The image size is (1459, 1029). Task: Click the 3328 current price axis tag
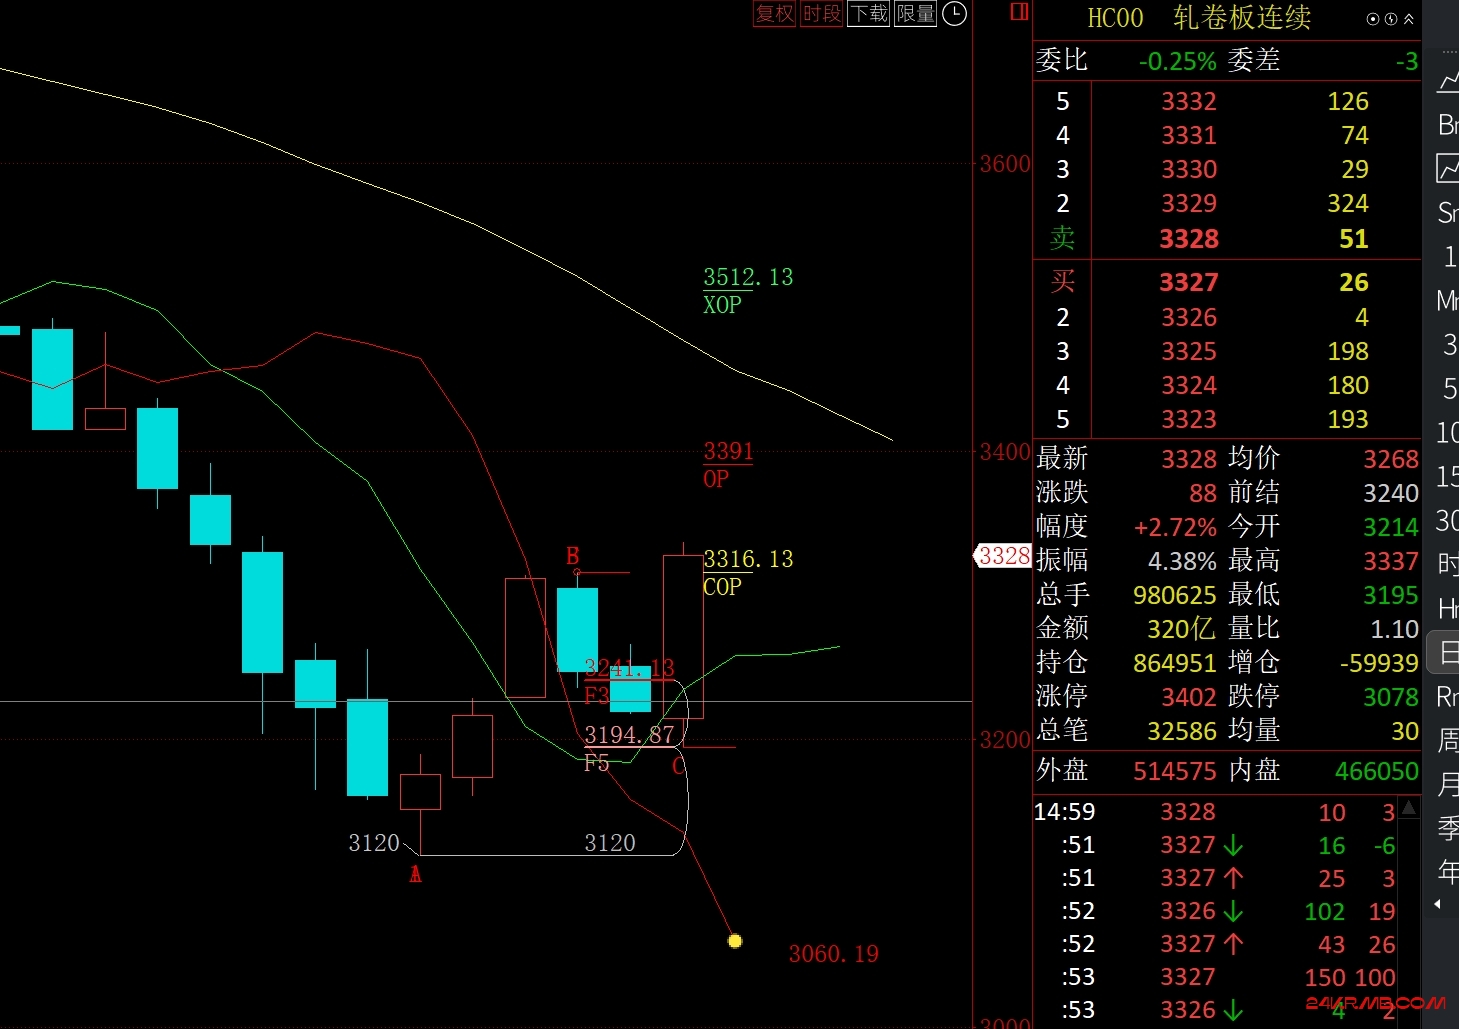(x=1003, y=556)
